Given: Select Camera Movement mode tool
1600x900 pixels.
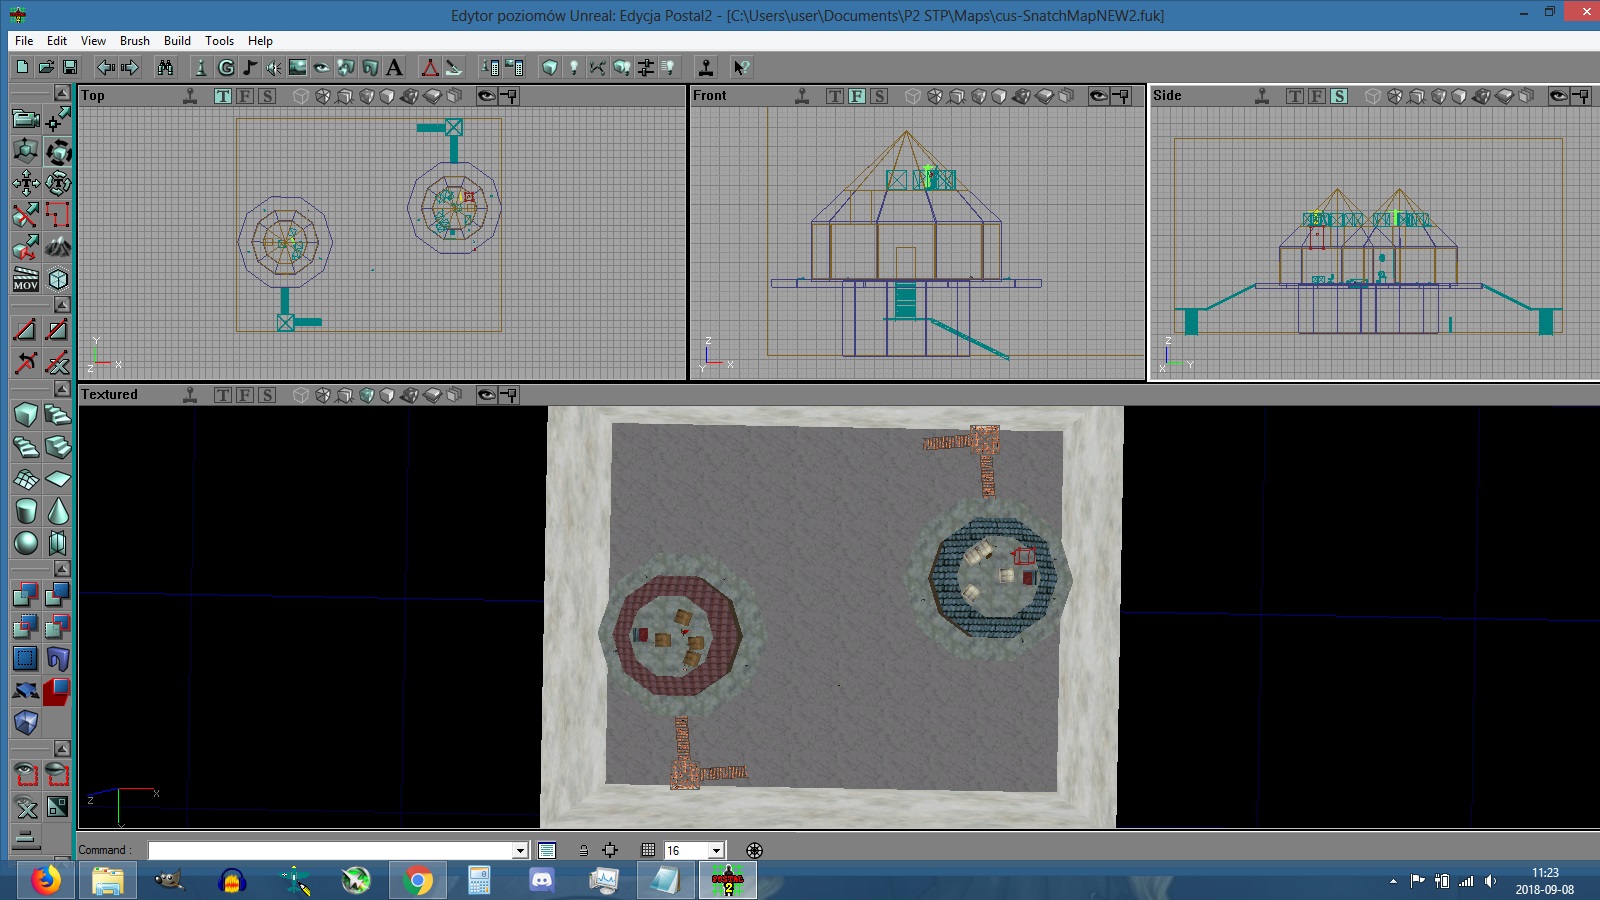Looking at the screenshot, I should pos(26,120).
